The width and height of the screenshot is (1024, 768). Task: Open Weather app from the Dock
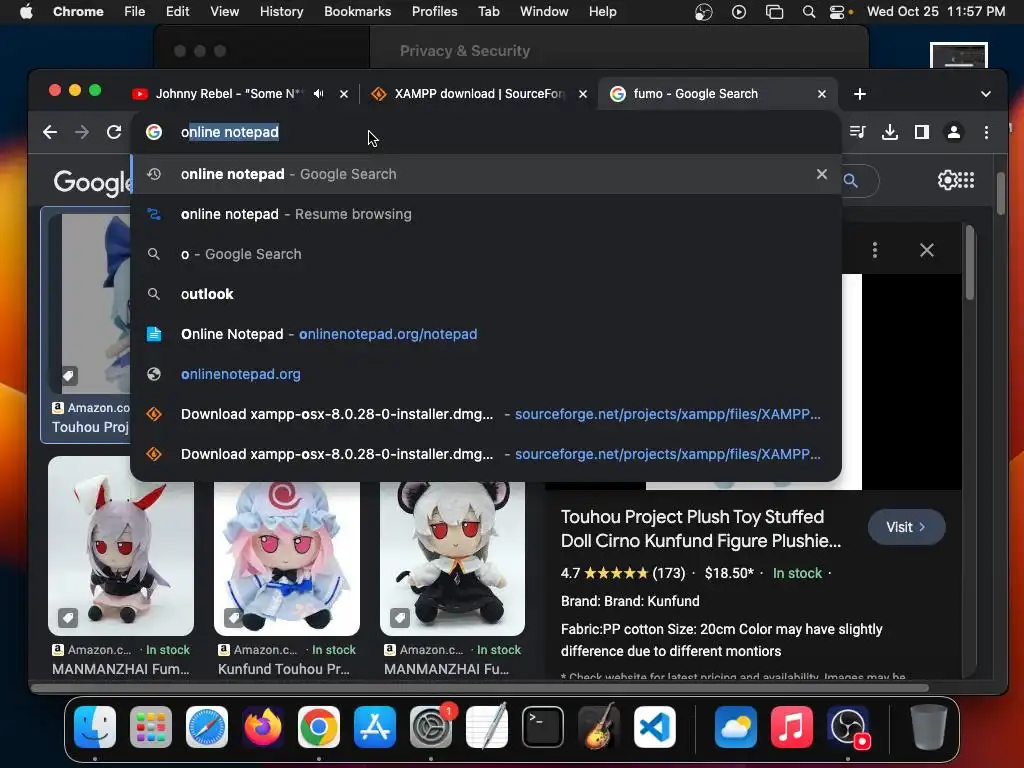(736, 727)
